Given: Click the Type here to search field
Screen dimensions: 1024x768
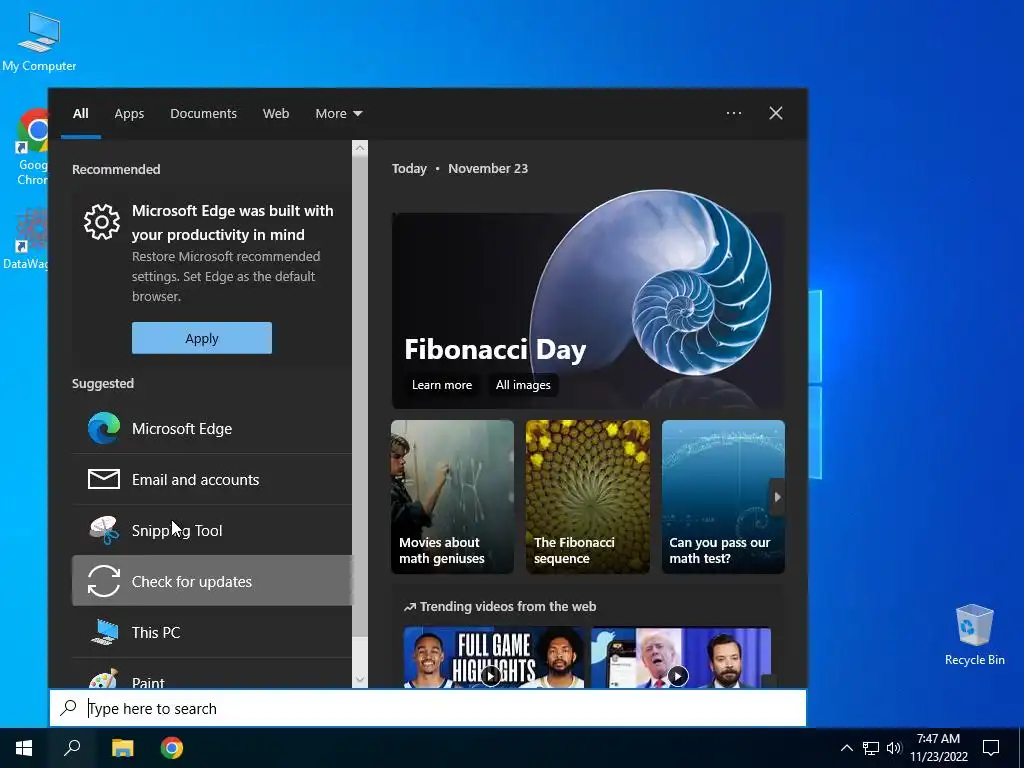Looking at the screenshot, I should 428,708.
